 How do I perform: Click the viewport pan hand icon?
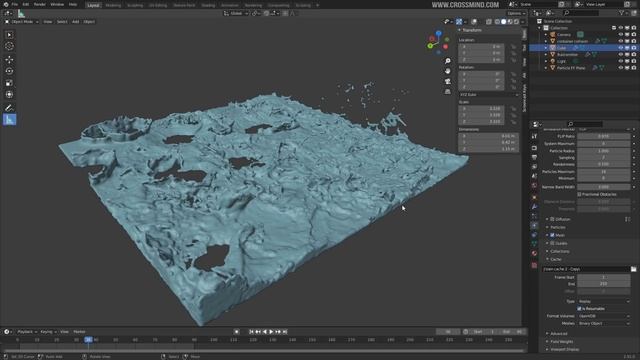click(x=448, y=71)
